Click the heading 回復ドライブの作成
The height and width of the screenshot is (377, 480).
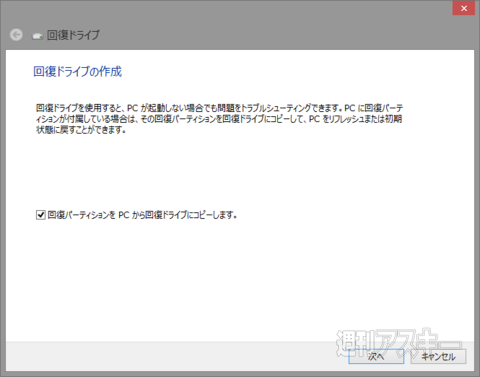(x=78, y=71)
